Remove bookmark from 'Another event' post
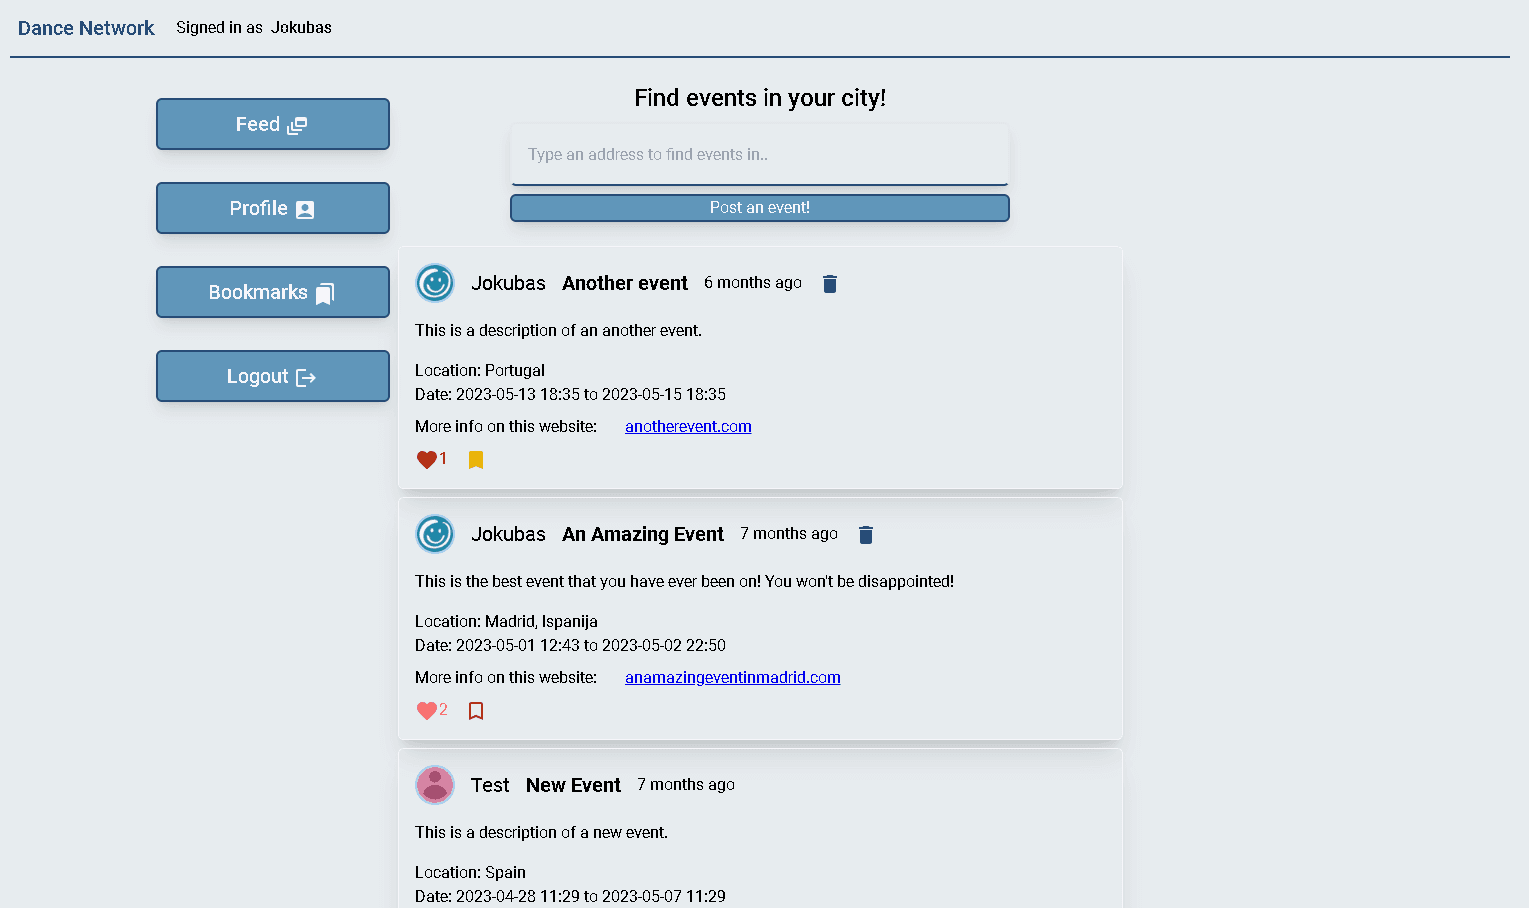This screenshot has width=1529, height=908. pyautogui.click(x=476, y=460)
